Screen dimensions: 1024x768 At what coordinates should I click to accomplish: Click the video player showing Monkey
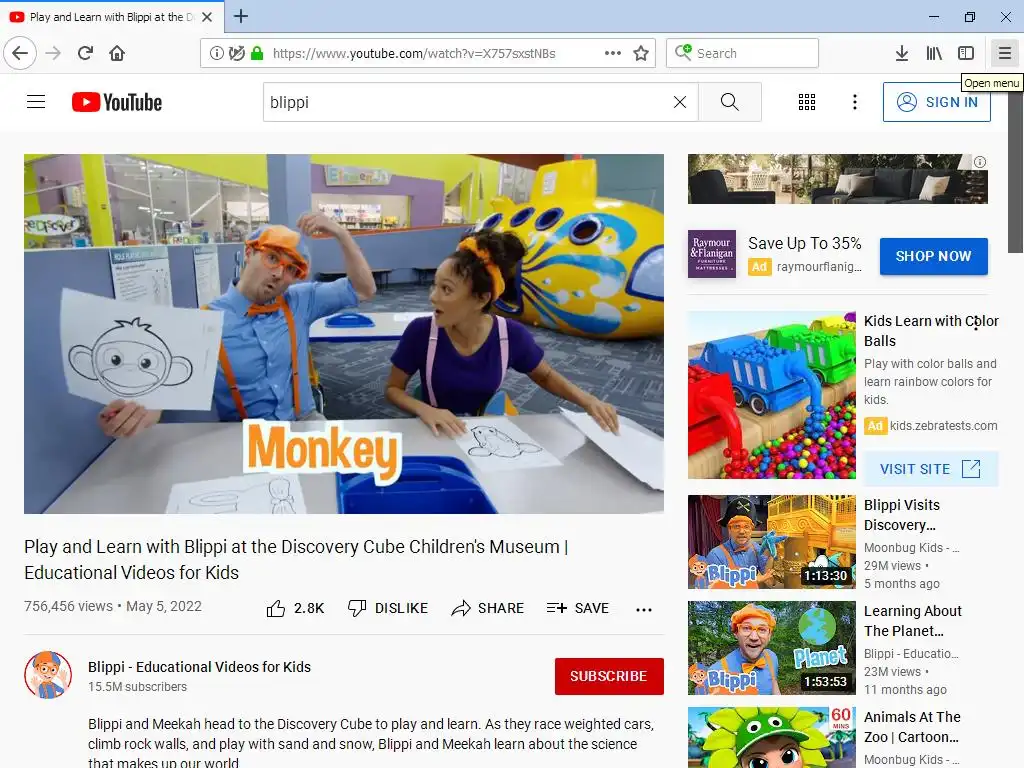344,334
